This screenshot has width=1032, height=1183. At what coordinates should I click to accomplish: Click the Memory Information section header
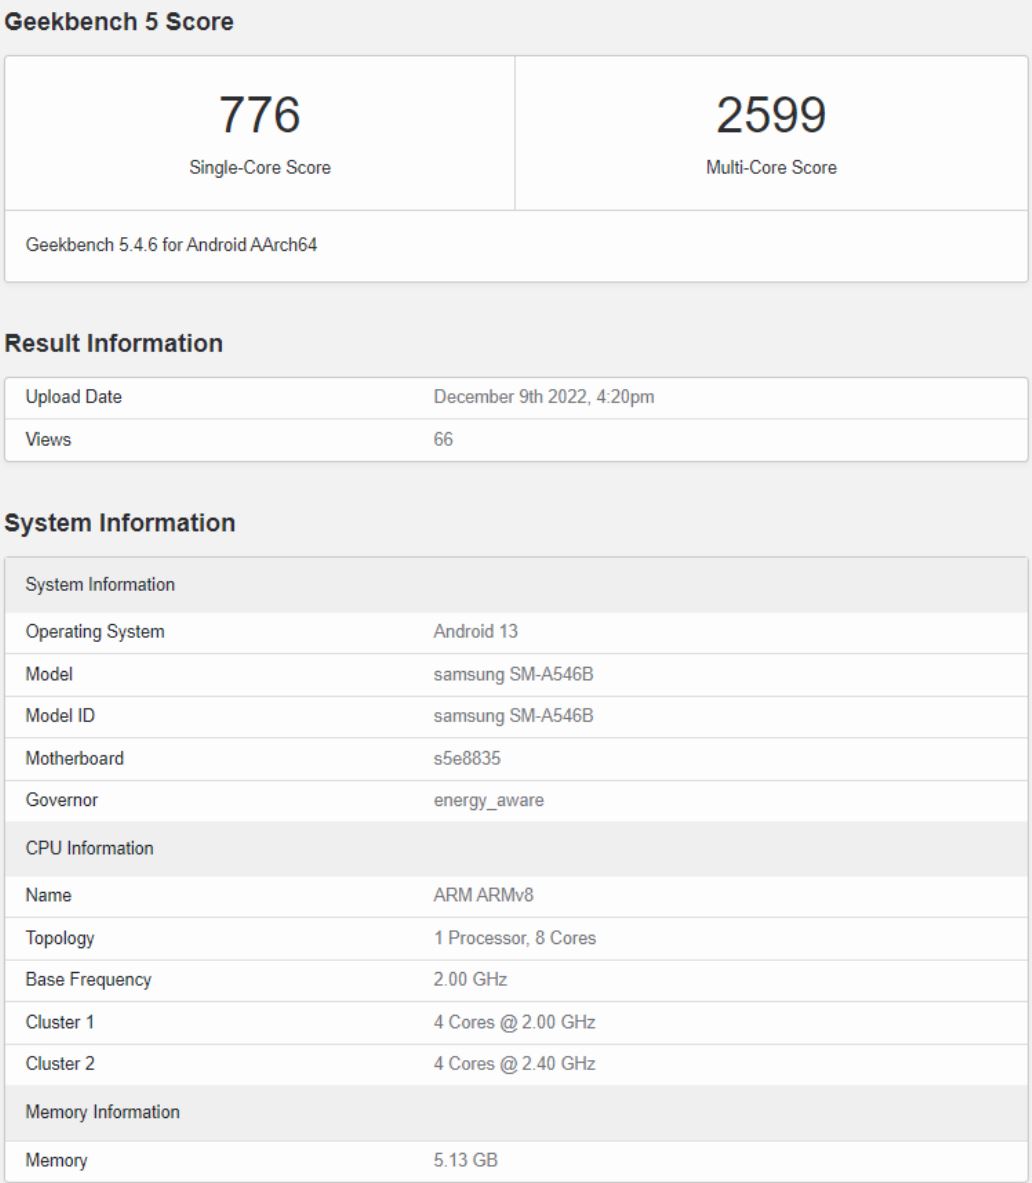click(516, 1113)
